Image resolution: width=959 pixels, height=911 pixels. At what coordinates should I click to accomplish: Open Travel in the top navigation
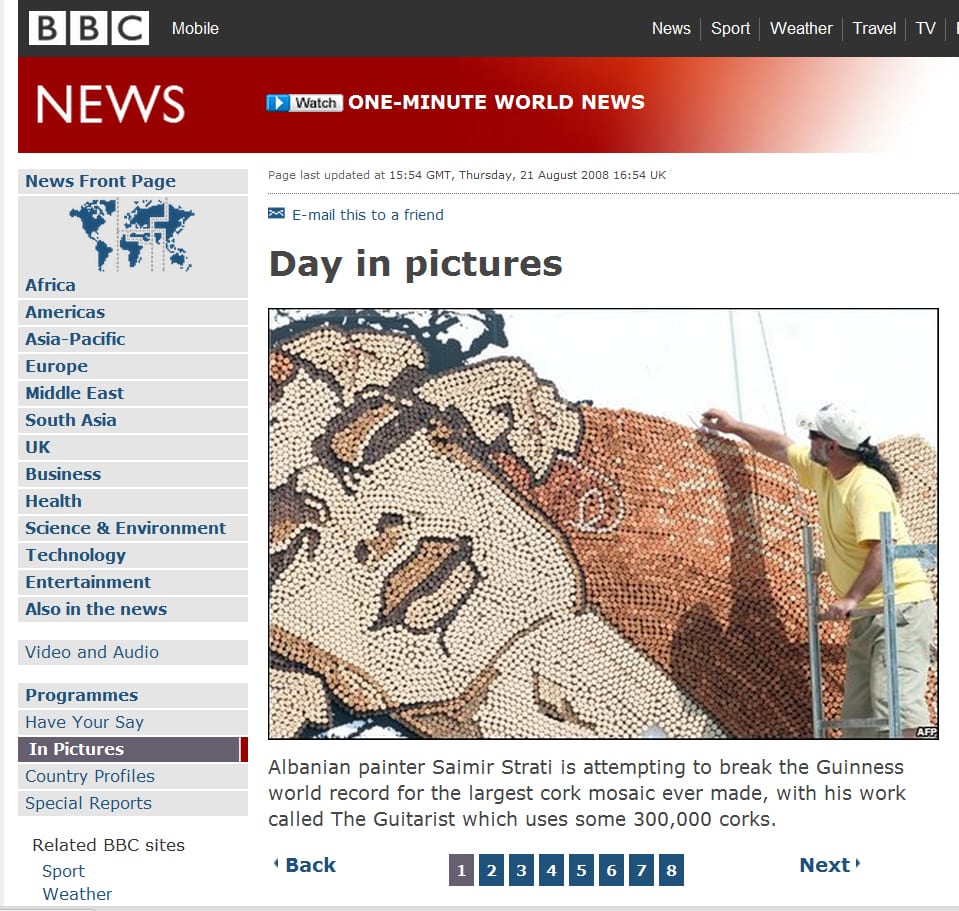tap(874, 28)
